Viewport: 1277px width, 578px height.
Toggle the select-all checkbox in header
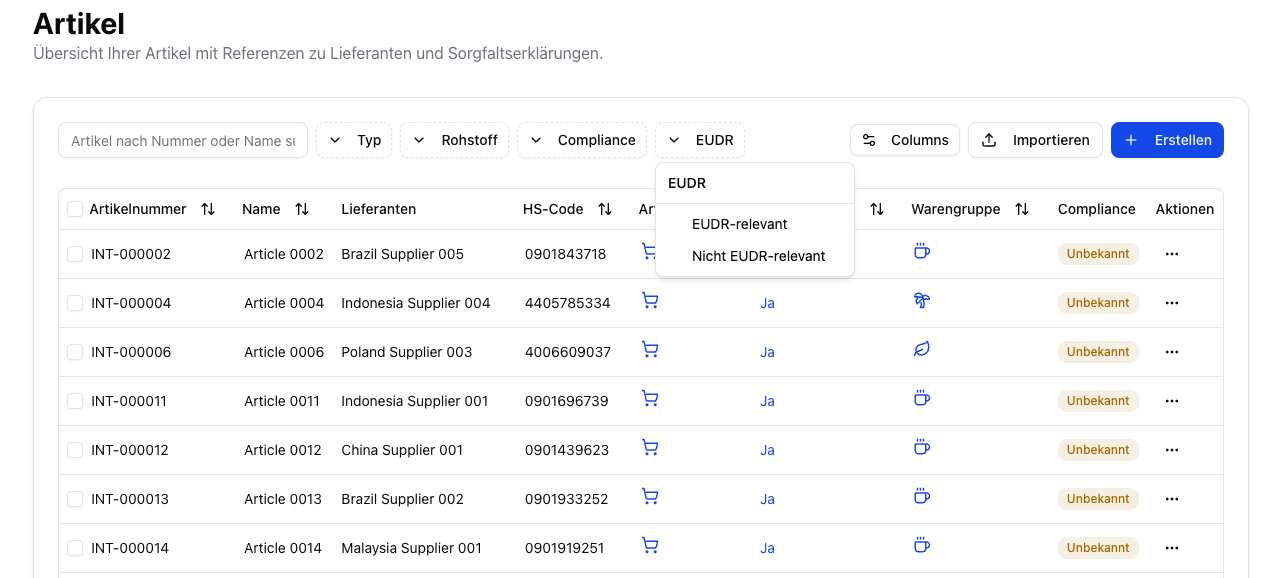75,209
